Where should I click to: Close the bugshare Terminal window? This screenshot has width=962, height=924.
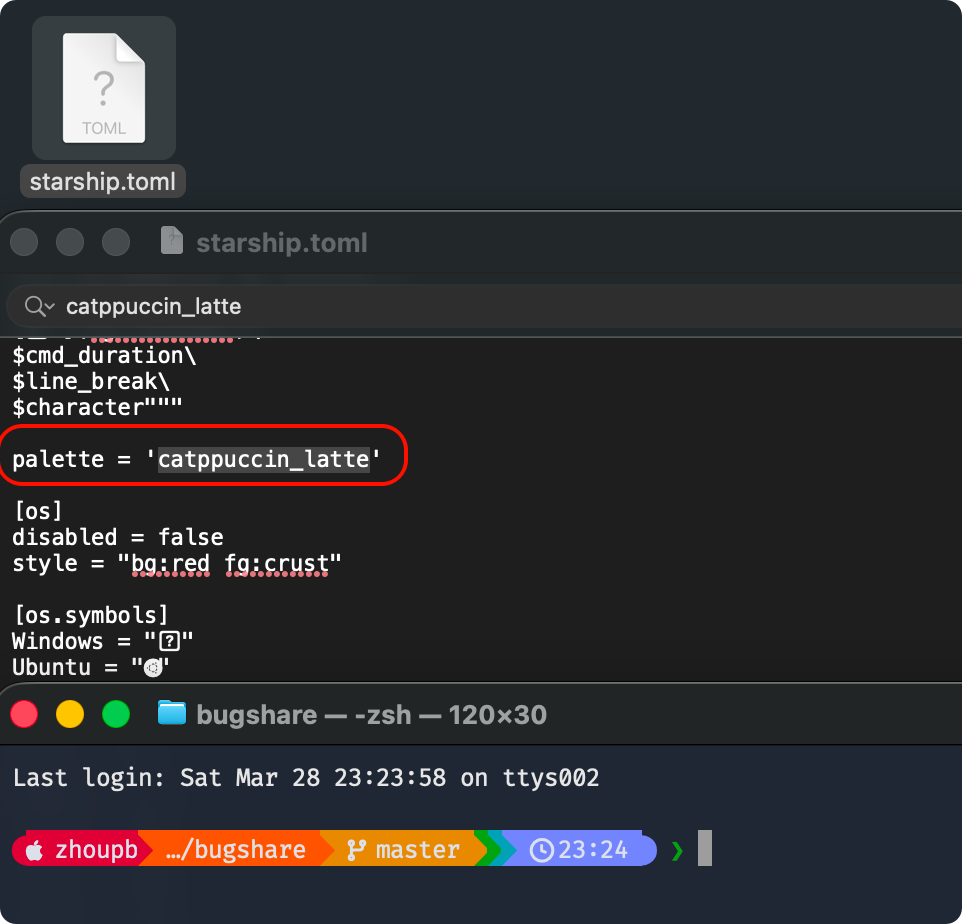[24, 714]
